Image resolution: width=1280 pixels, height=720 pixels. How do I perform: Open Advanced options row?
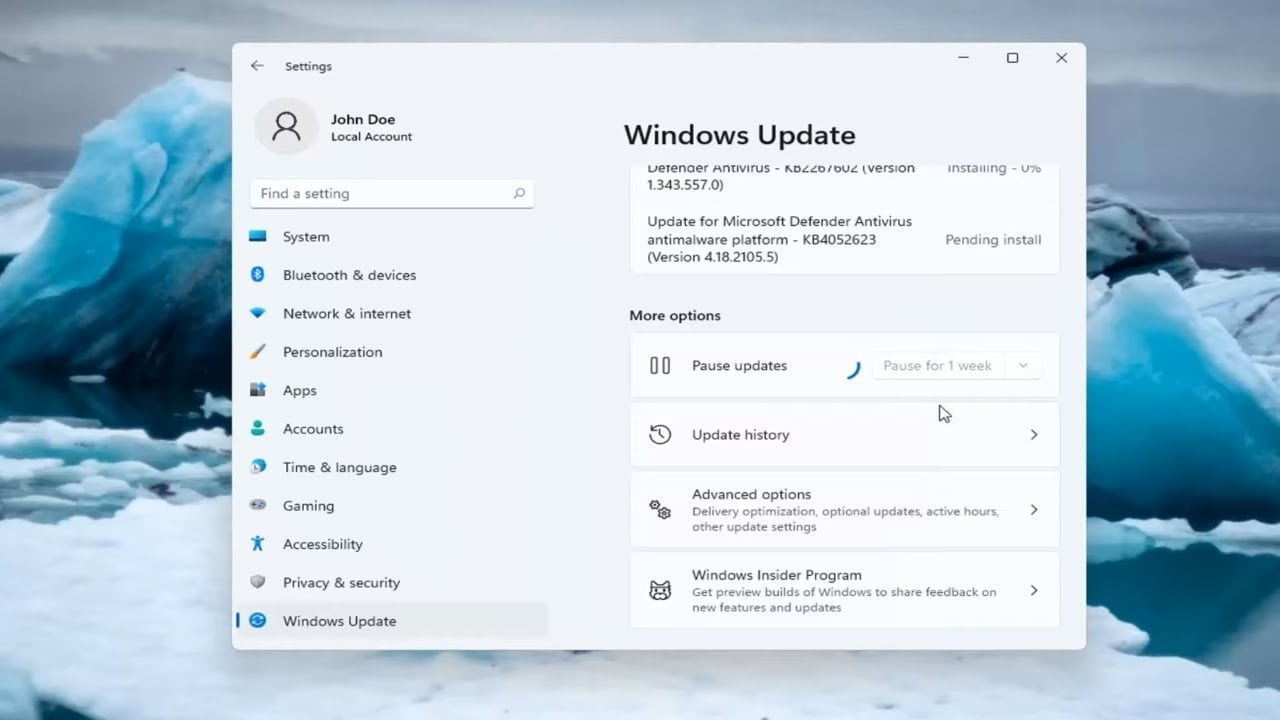coord(844,510)
